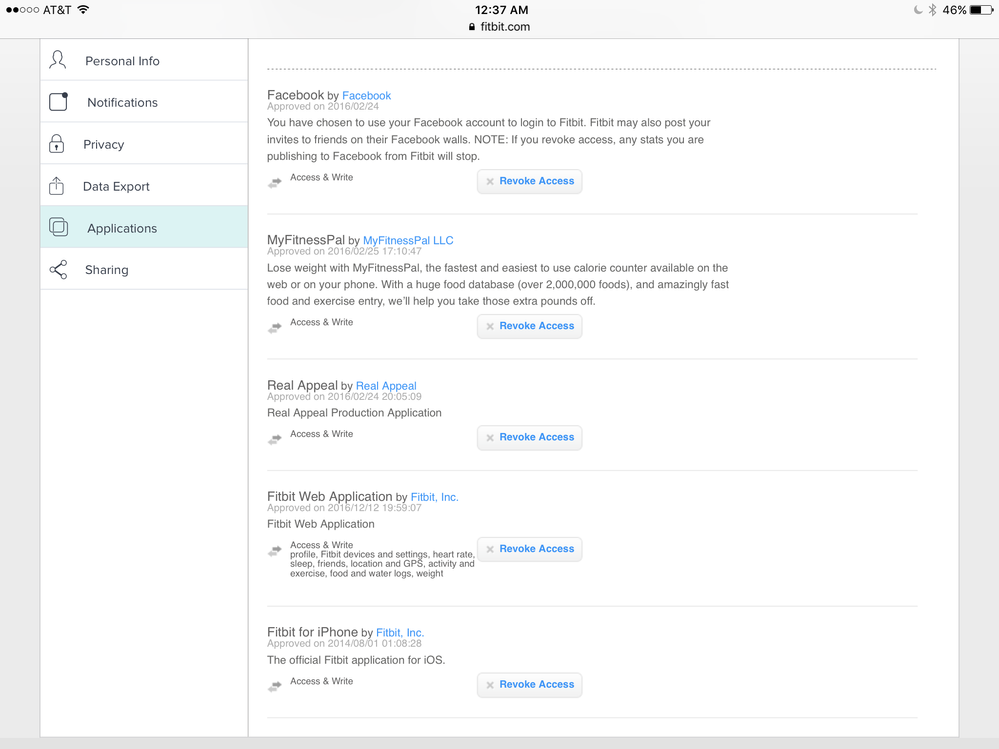Click the permission scope list under Fitbit Web Application
The height and width of the screenshot is (749, 999).
(x=382, y=564)
